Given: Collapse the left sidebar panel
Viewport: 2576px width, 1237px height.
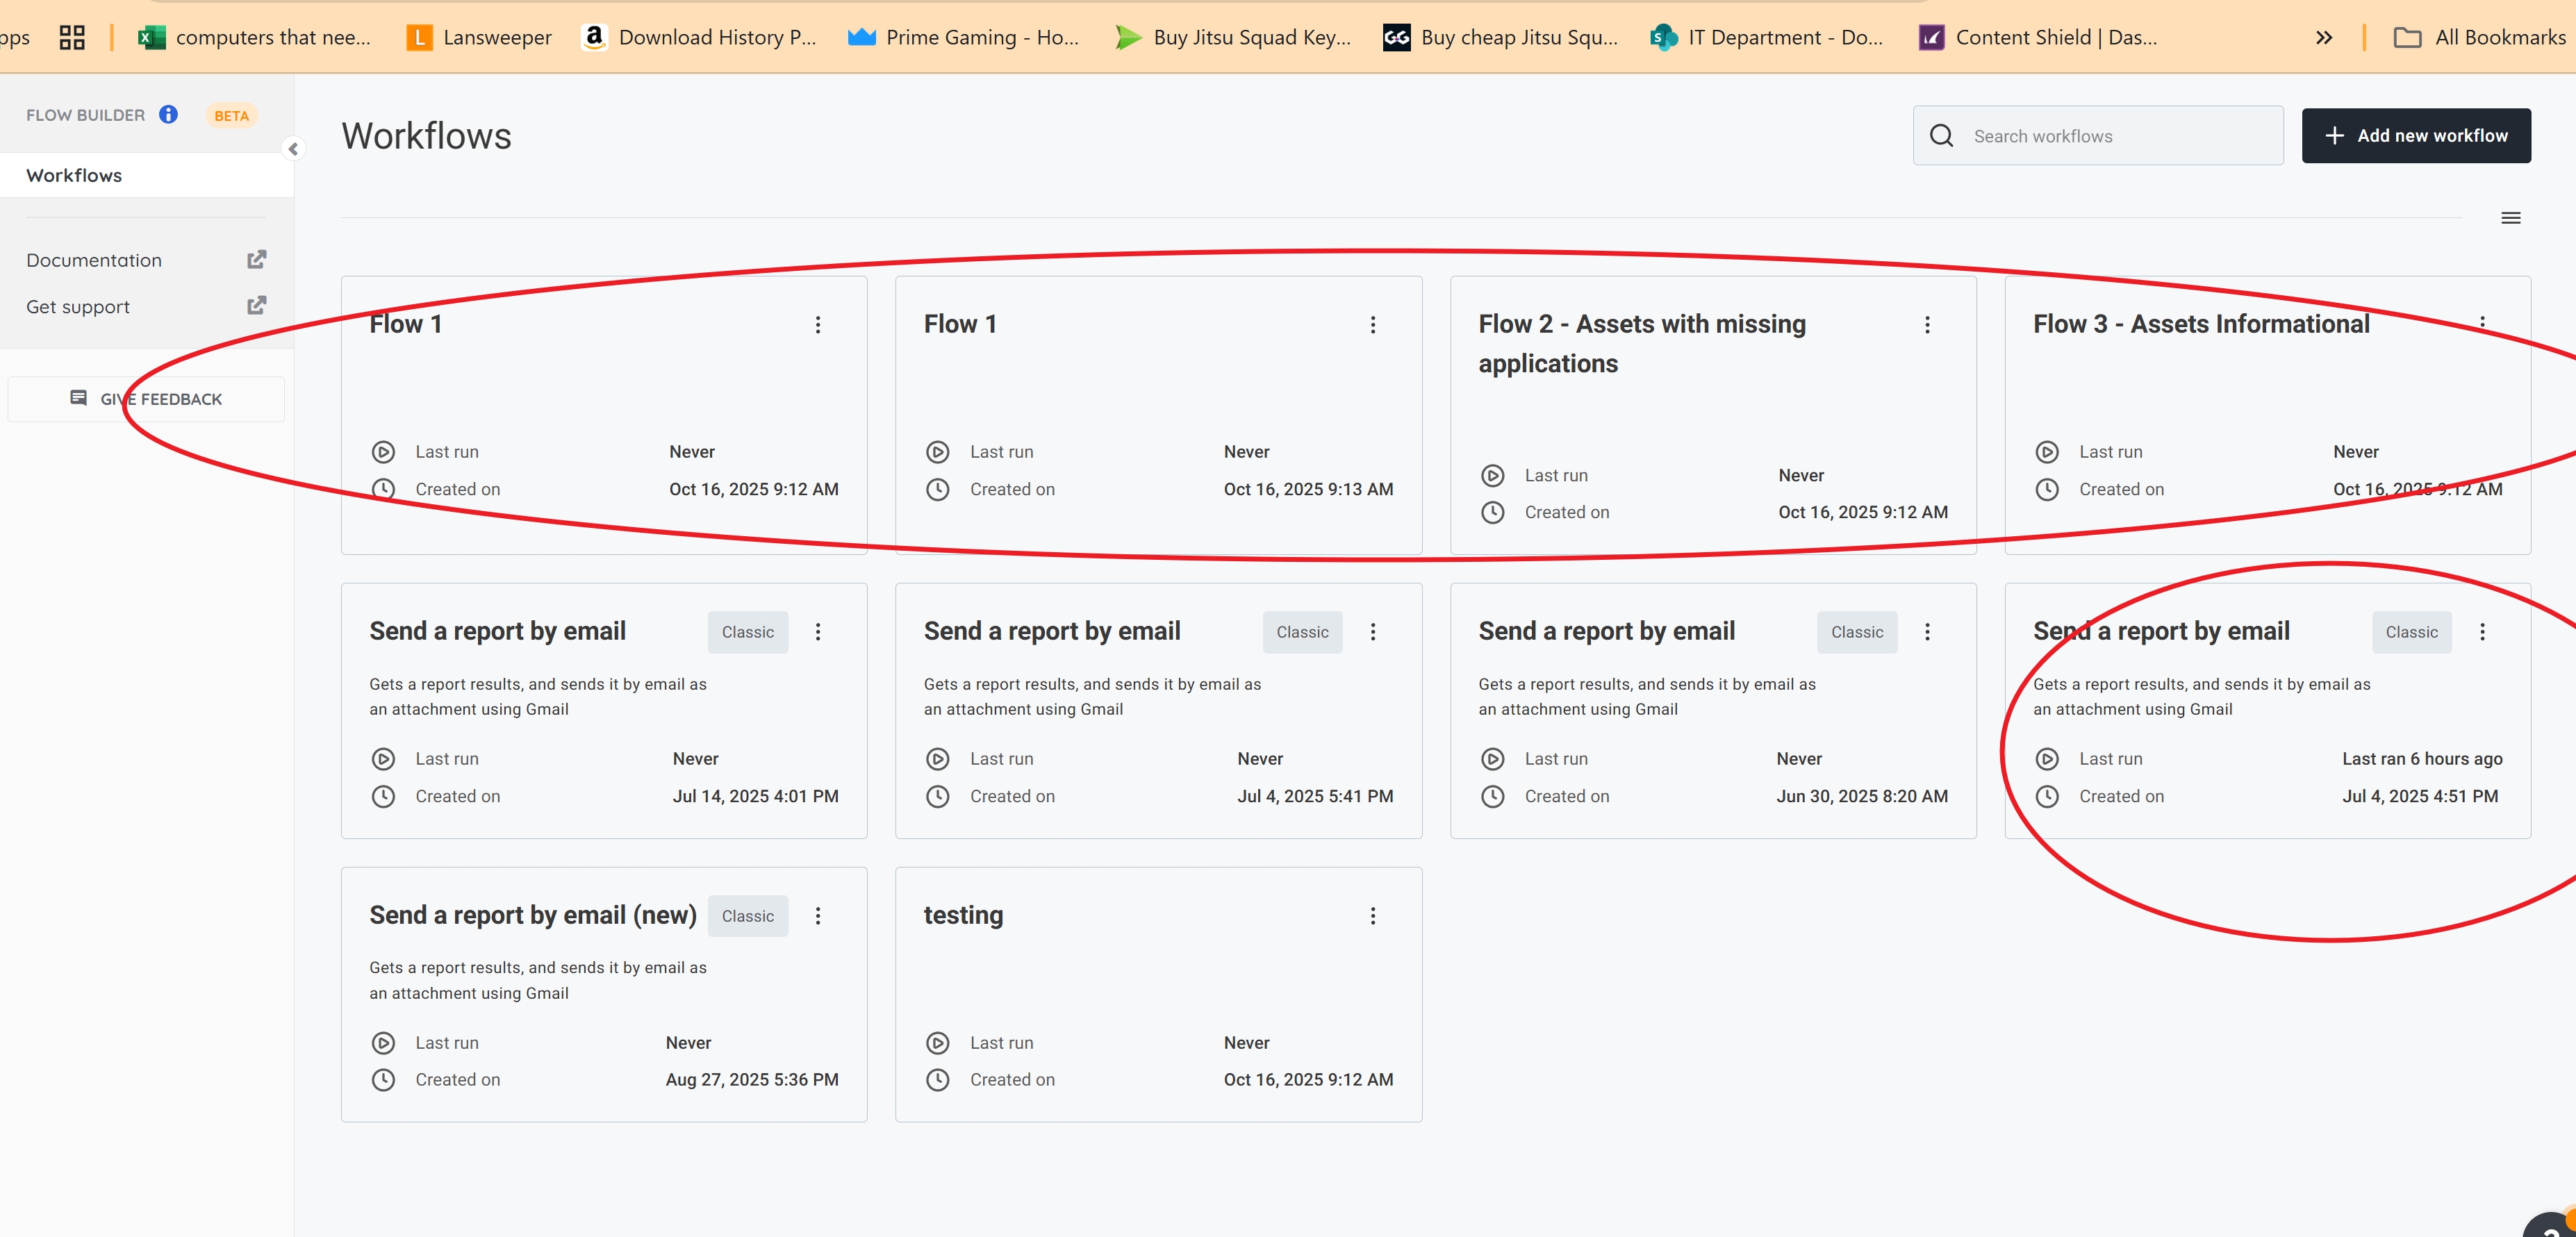Looking at the screenshot, I should pos(293,149).
